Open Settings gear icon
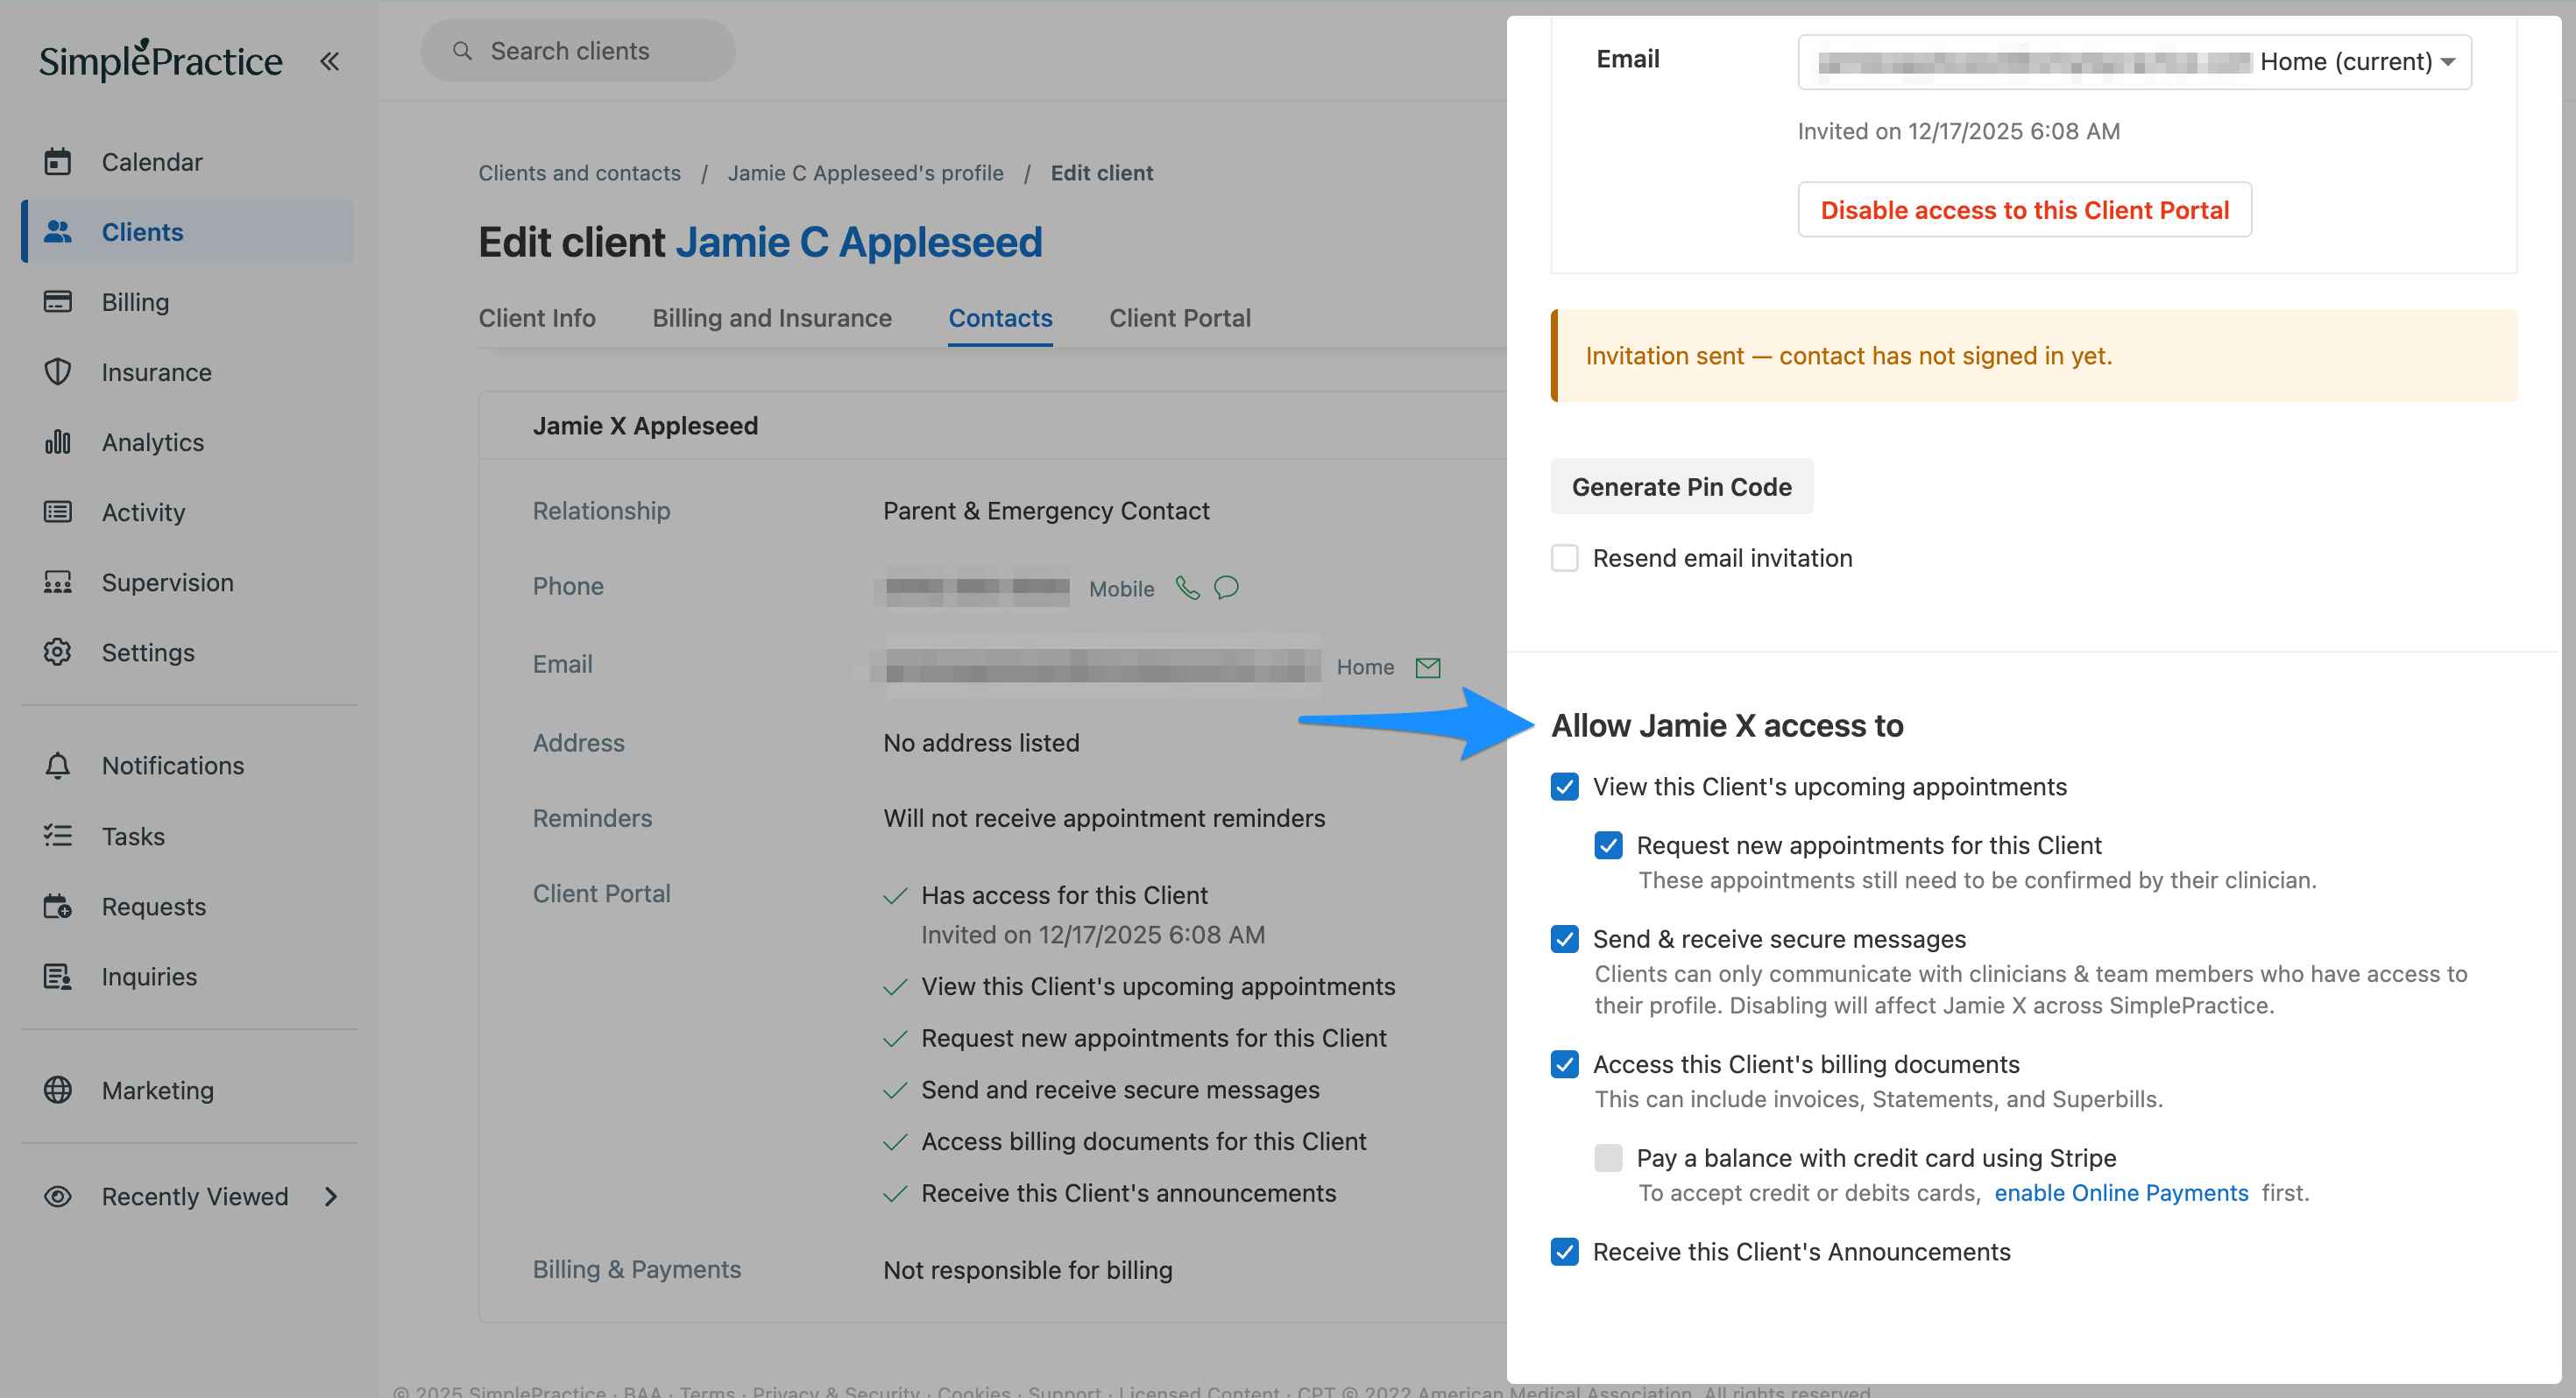The image size is (2576, 1398). click(58, 652)
